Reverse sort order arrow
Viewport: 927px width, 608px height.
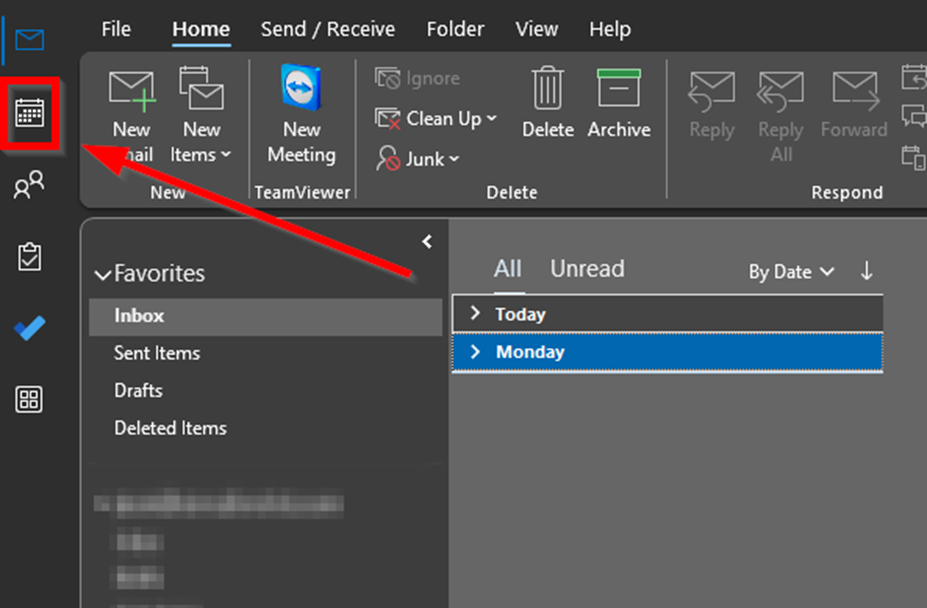[867, 271]
